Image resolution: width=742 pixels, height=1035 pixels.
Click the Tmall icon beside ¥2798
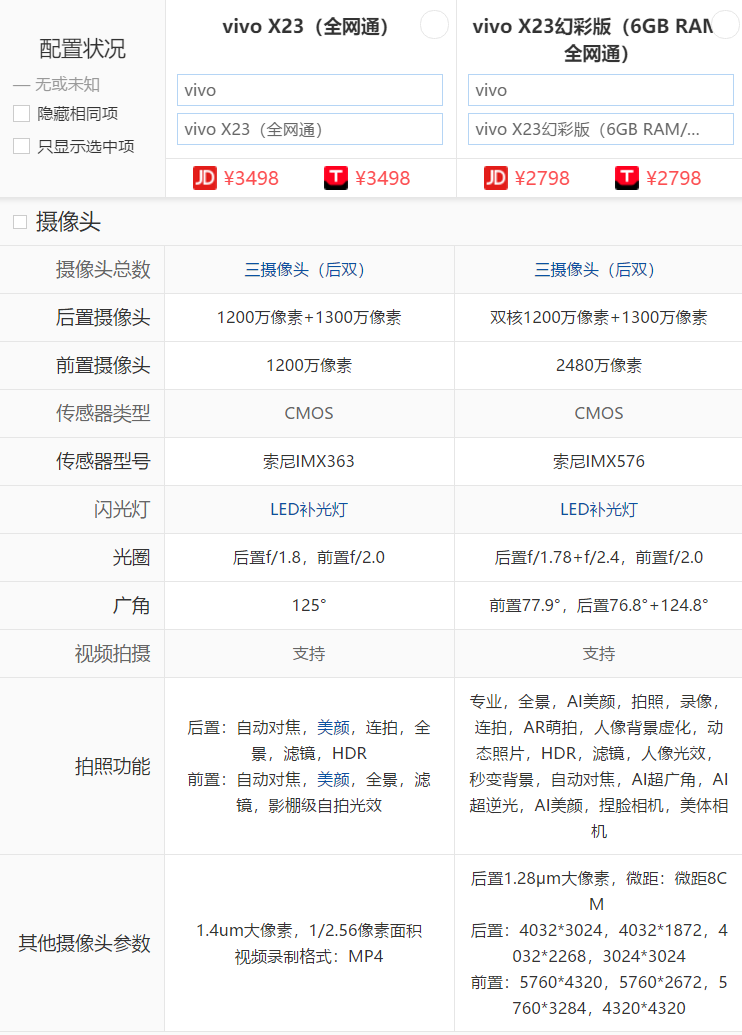(x=626, y=178)
